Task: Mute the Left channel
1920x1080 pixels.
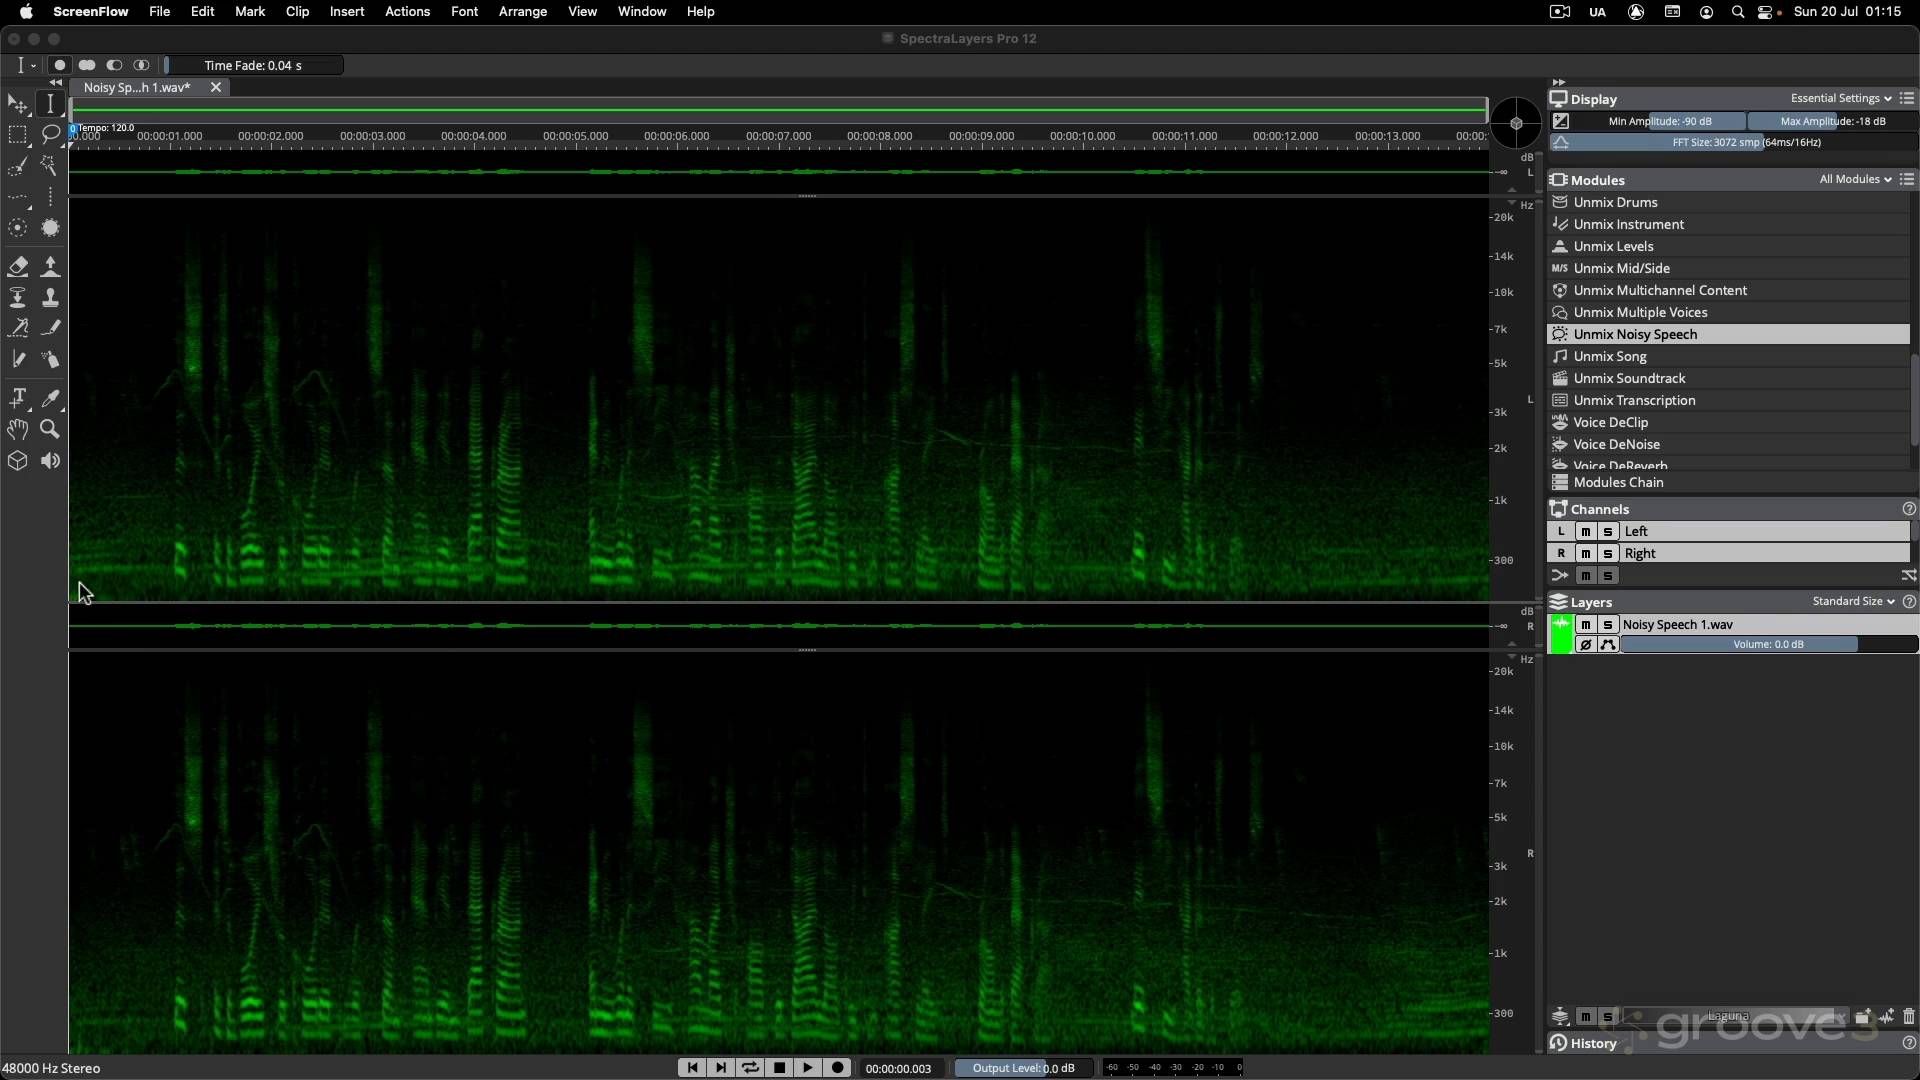Action: 1586,531
